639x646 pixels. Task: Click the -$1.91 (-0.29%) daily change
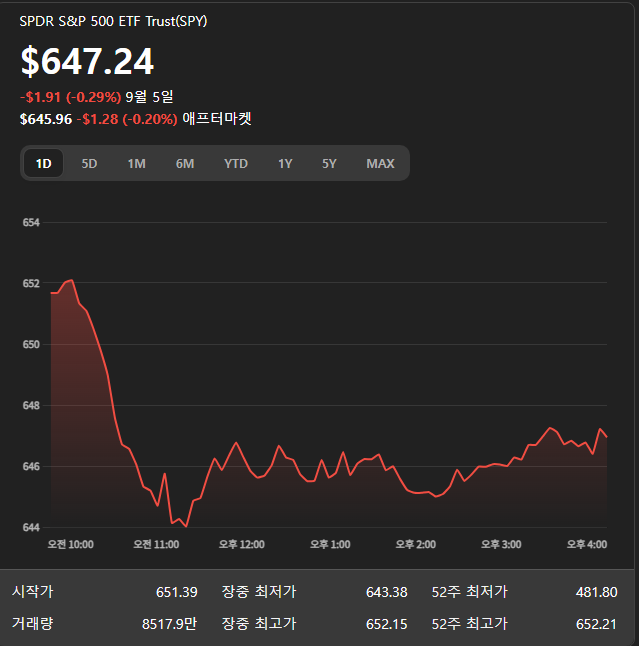(x=70, y=97)
